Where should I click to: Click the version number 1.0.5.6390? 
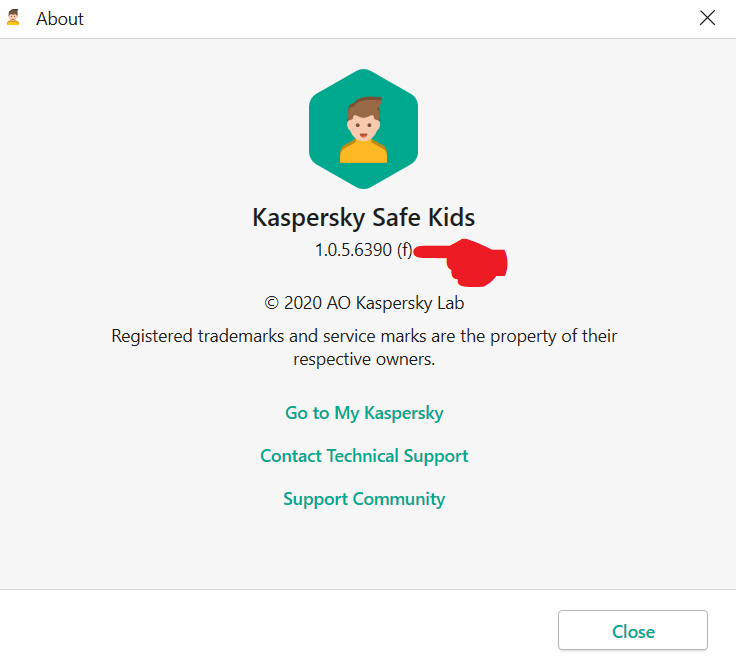click(x=353, y=251)
